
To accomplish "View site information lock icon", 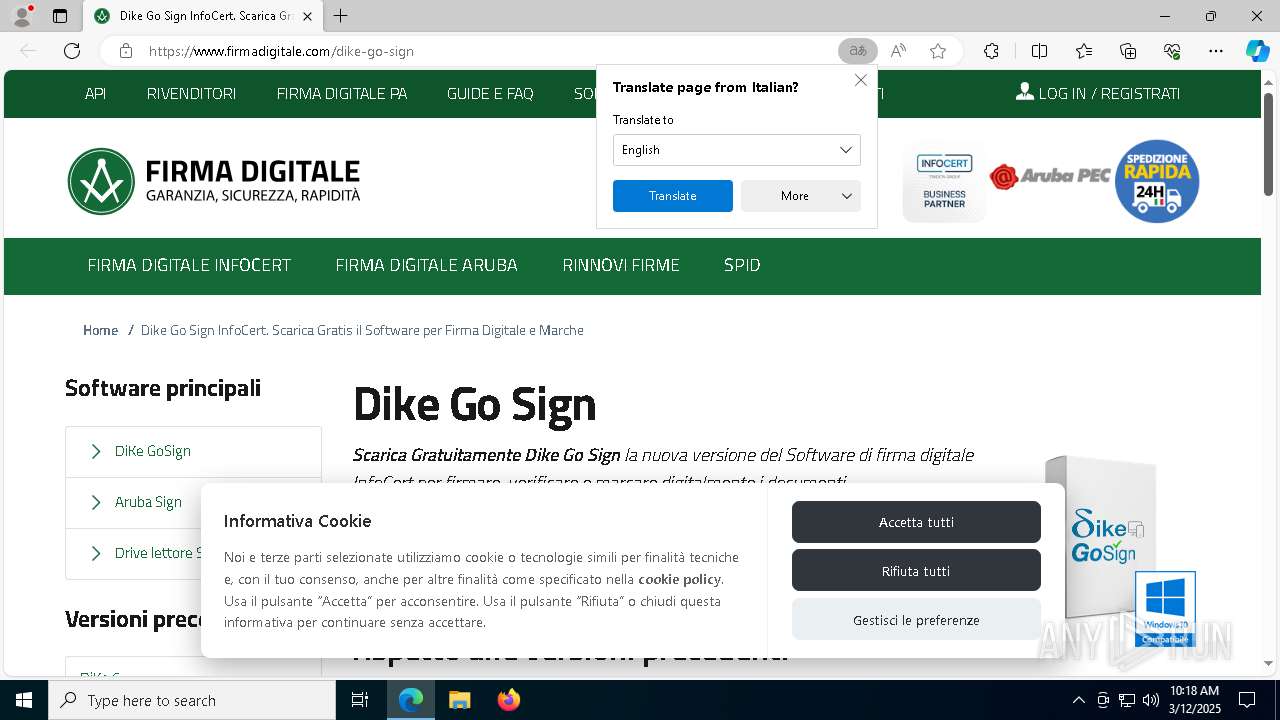I will (x=126, y=51).
